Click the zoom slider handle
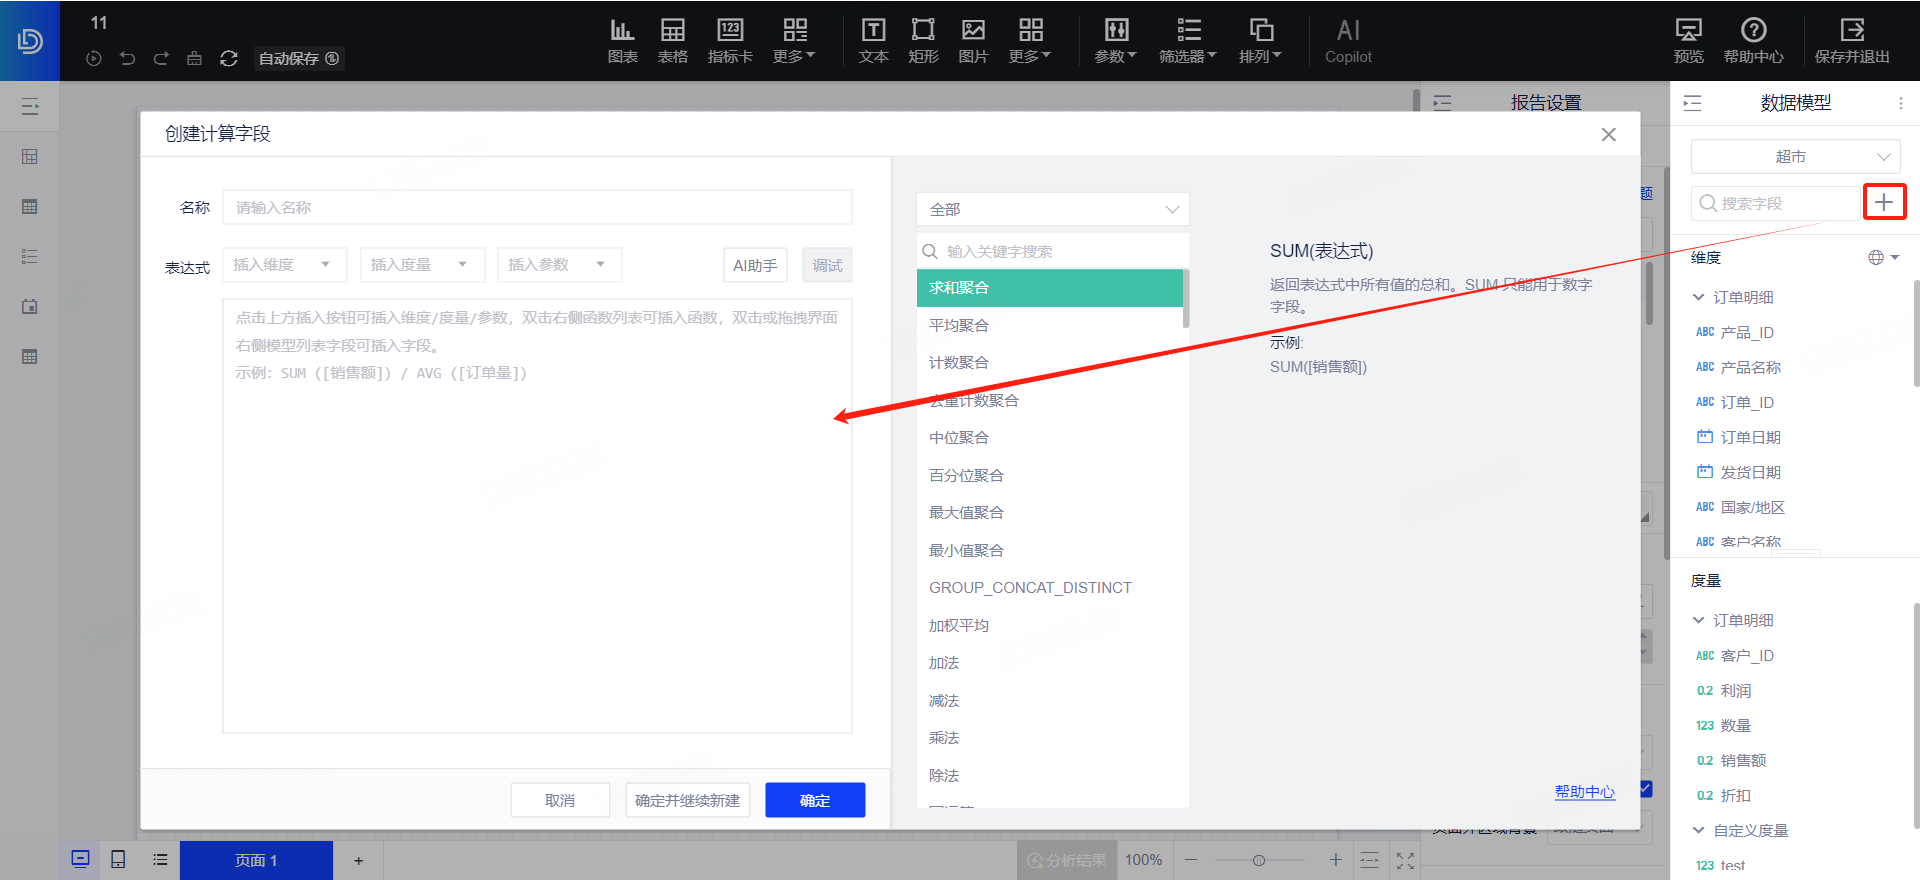The height and width of the screenshot is (880, 1920). [x=1259, y=860]
